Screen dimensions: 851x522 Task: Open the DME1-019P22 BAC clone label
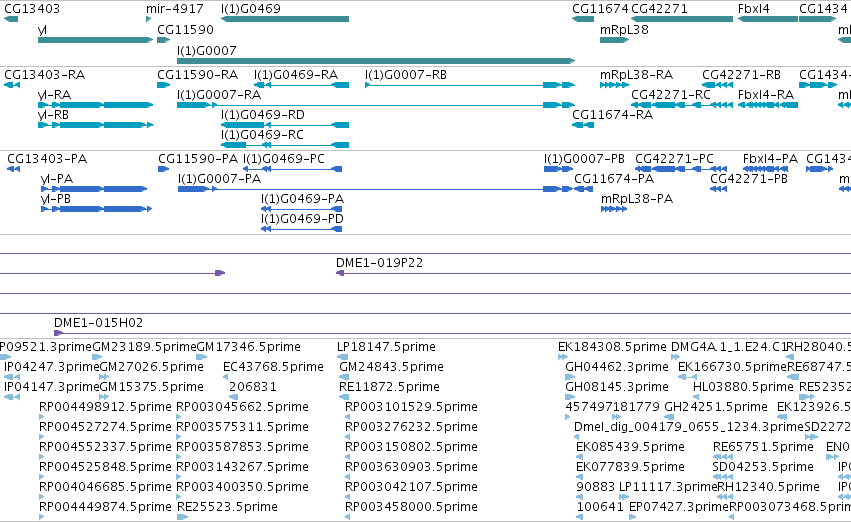(x=379, y=263)
